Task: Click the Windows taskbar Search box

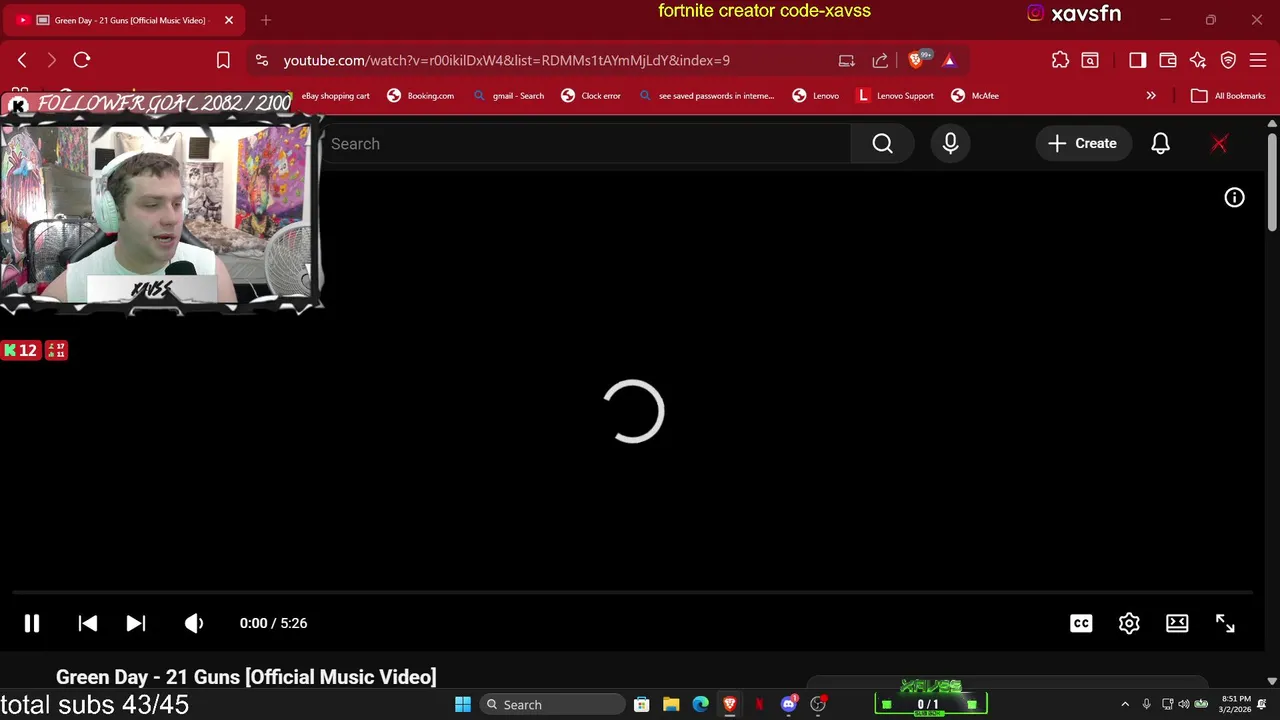Action: tap(552, 705)
